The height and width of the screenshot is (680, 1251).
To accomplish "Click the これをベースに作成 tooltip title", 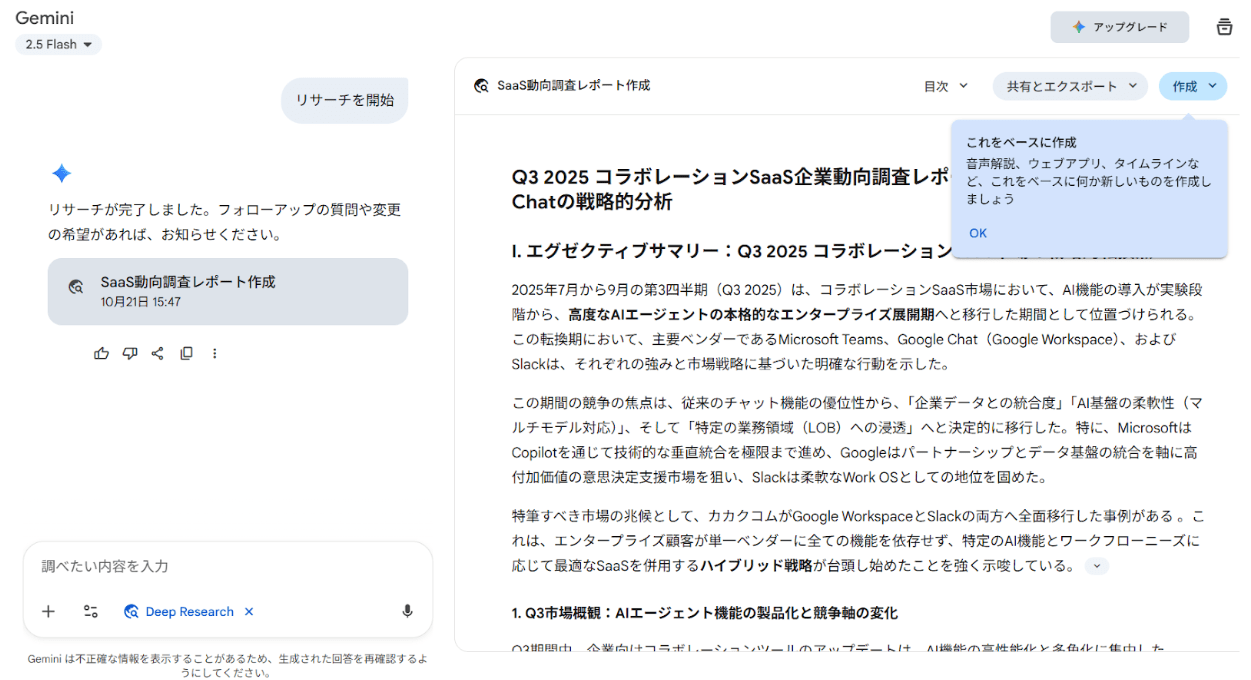I will [1021, 142].
